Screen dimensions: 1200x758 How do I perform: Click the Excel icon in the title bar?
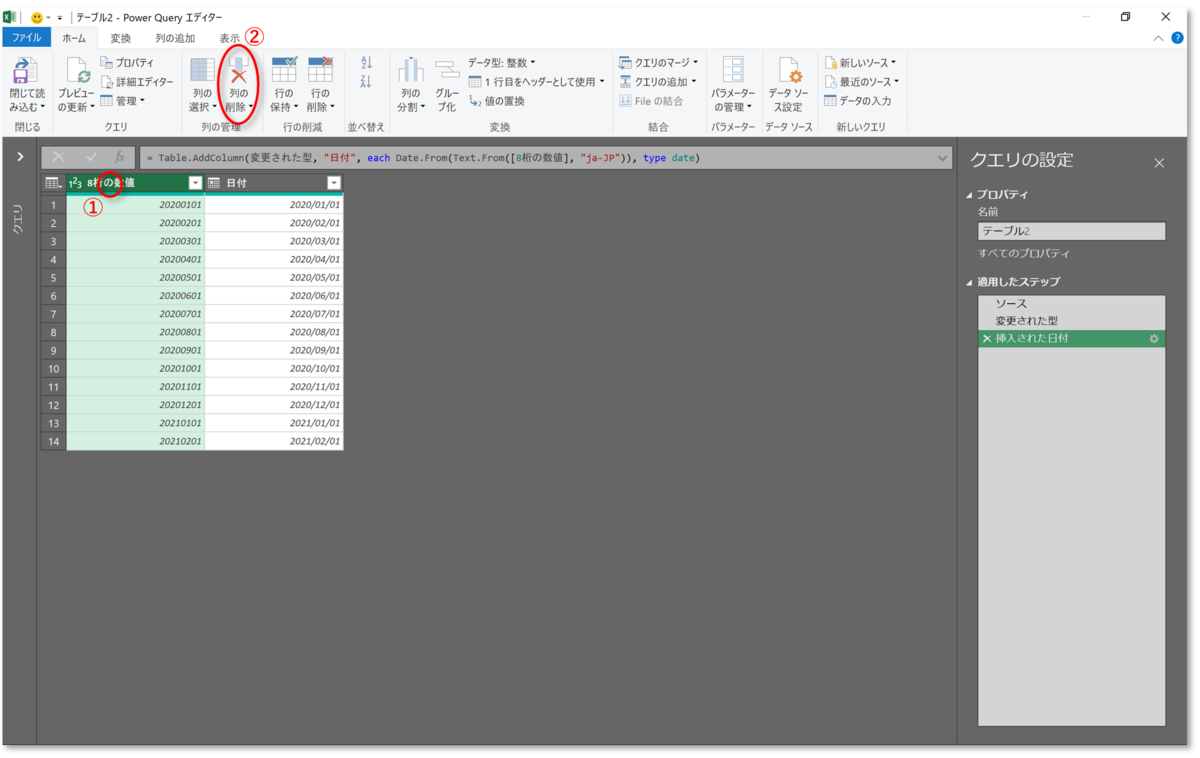point(10,17)
